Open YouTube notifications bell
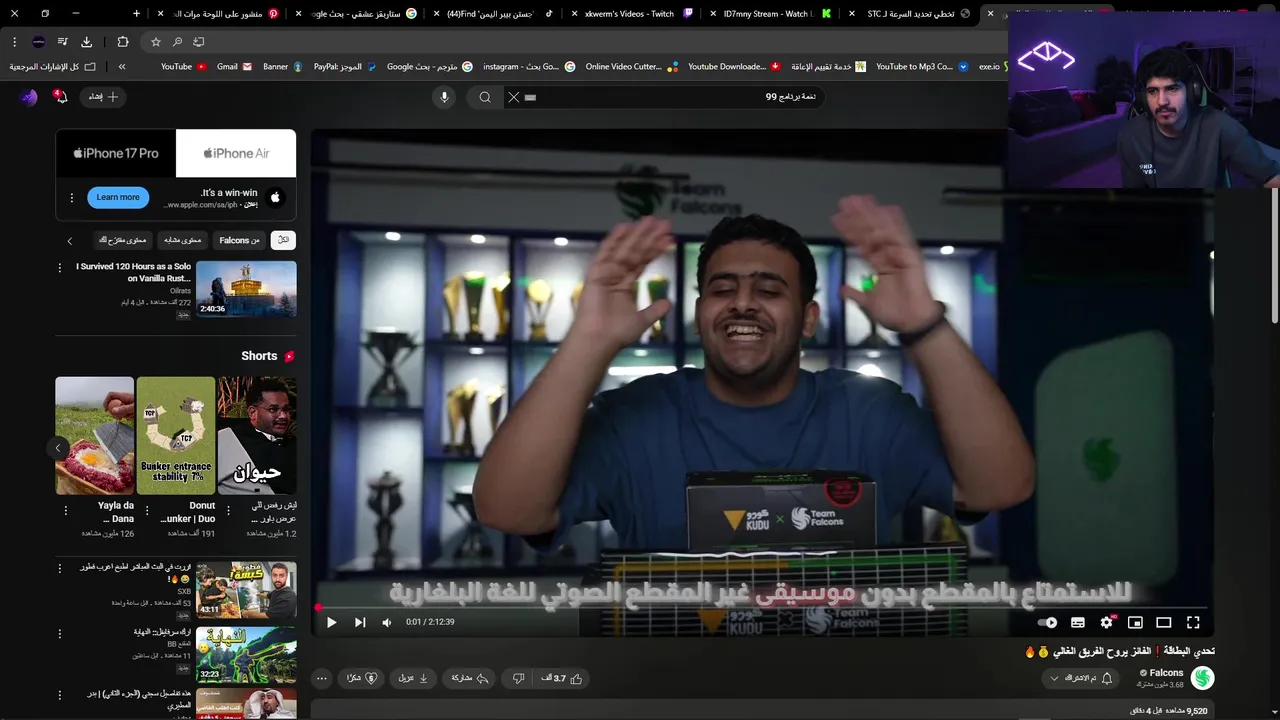This screenshot has width=1280, height=720. [x=61, y=97]
